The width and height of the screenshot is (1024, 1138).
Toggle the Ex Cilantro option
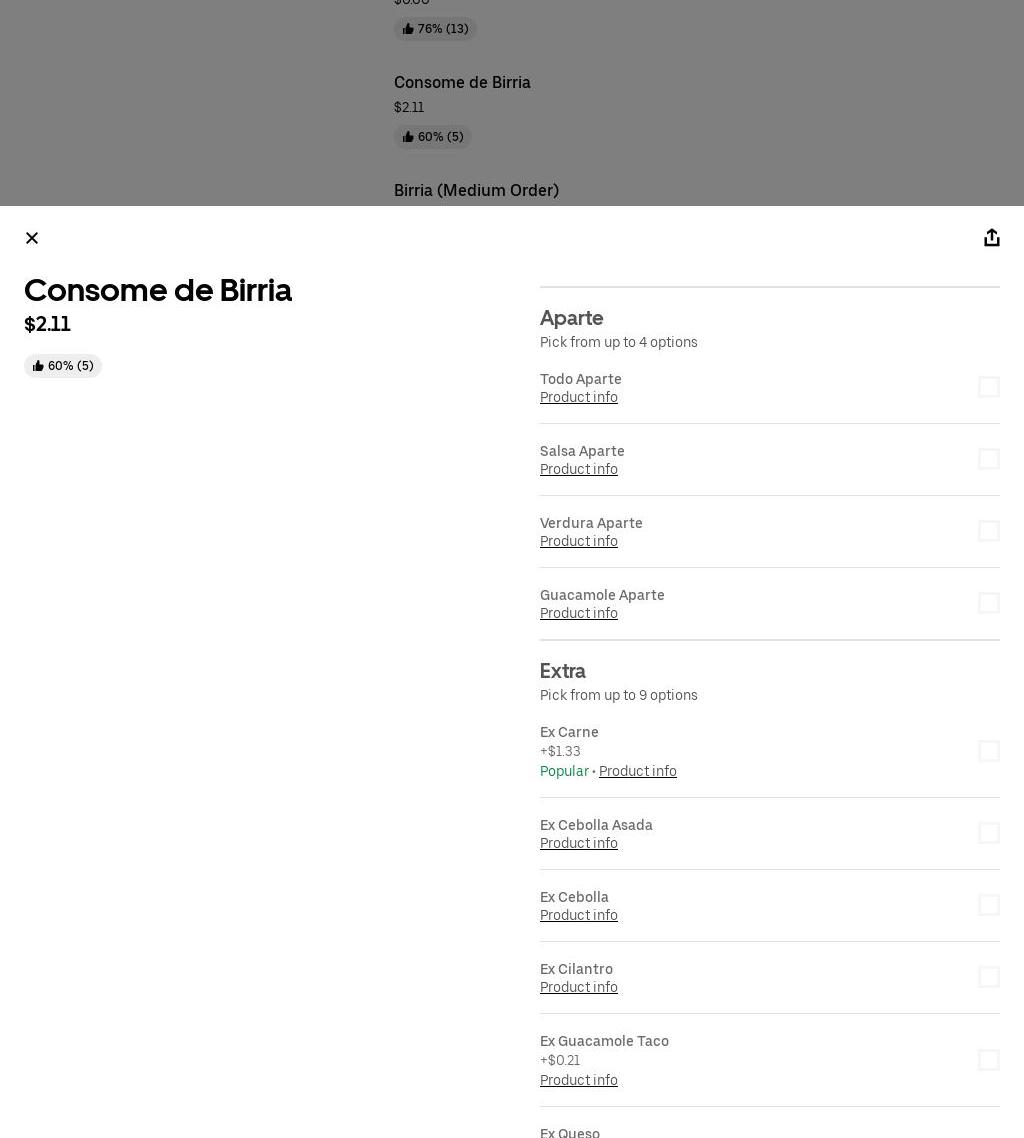coord(988,977)
